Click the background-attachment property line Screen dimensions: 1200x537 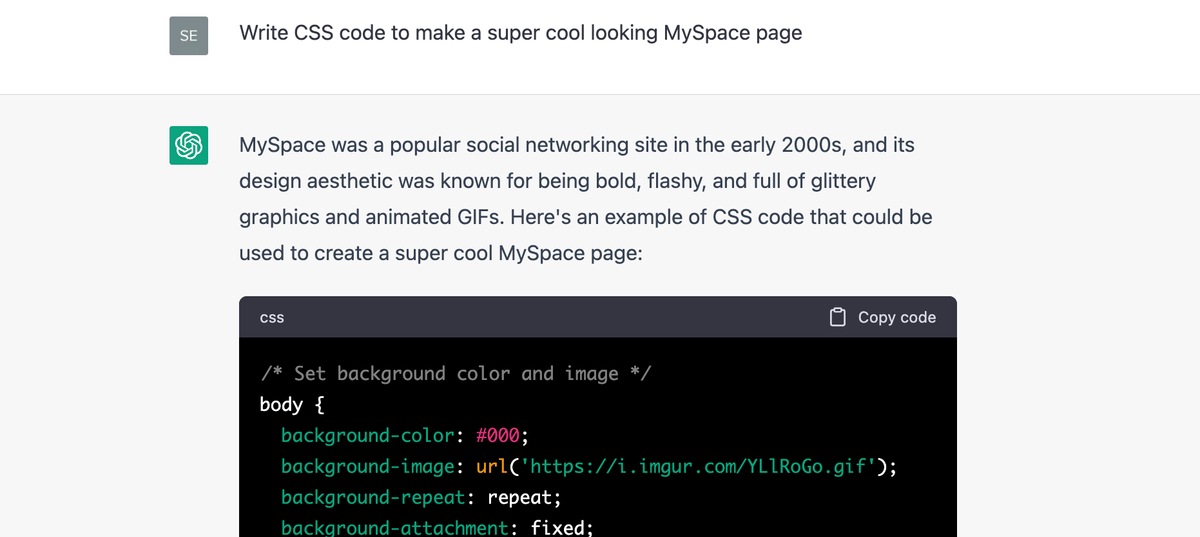click(437, 527)
